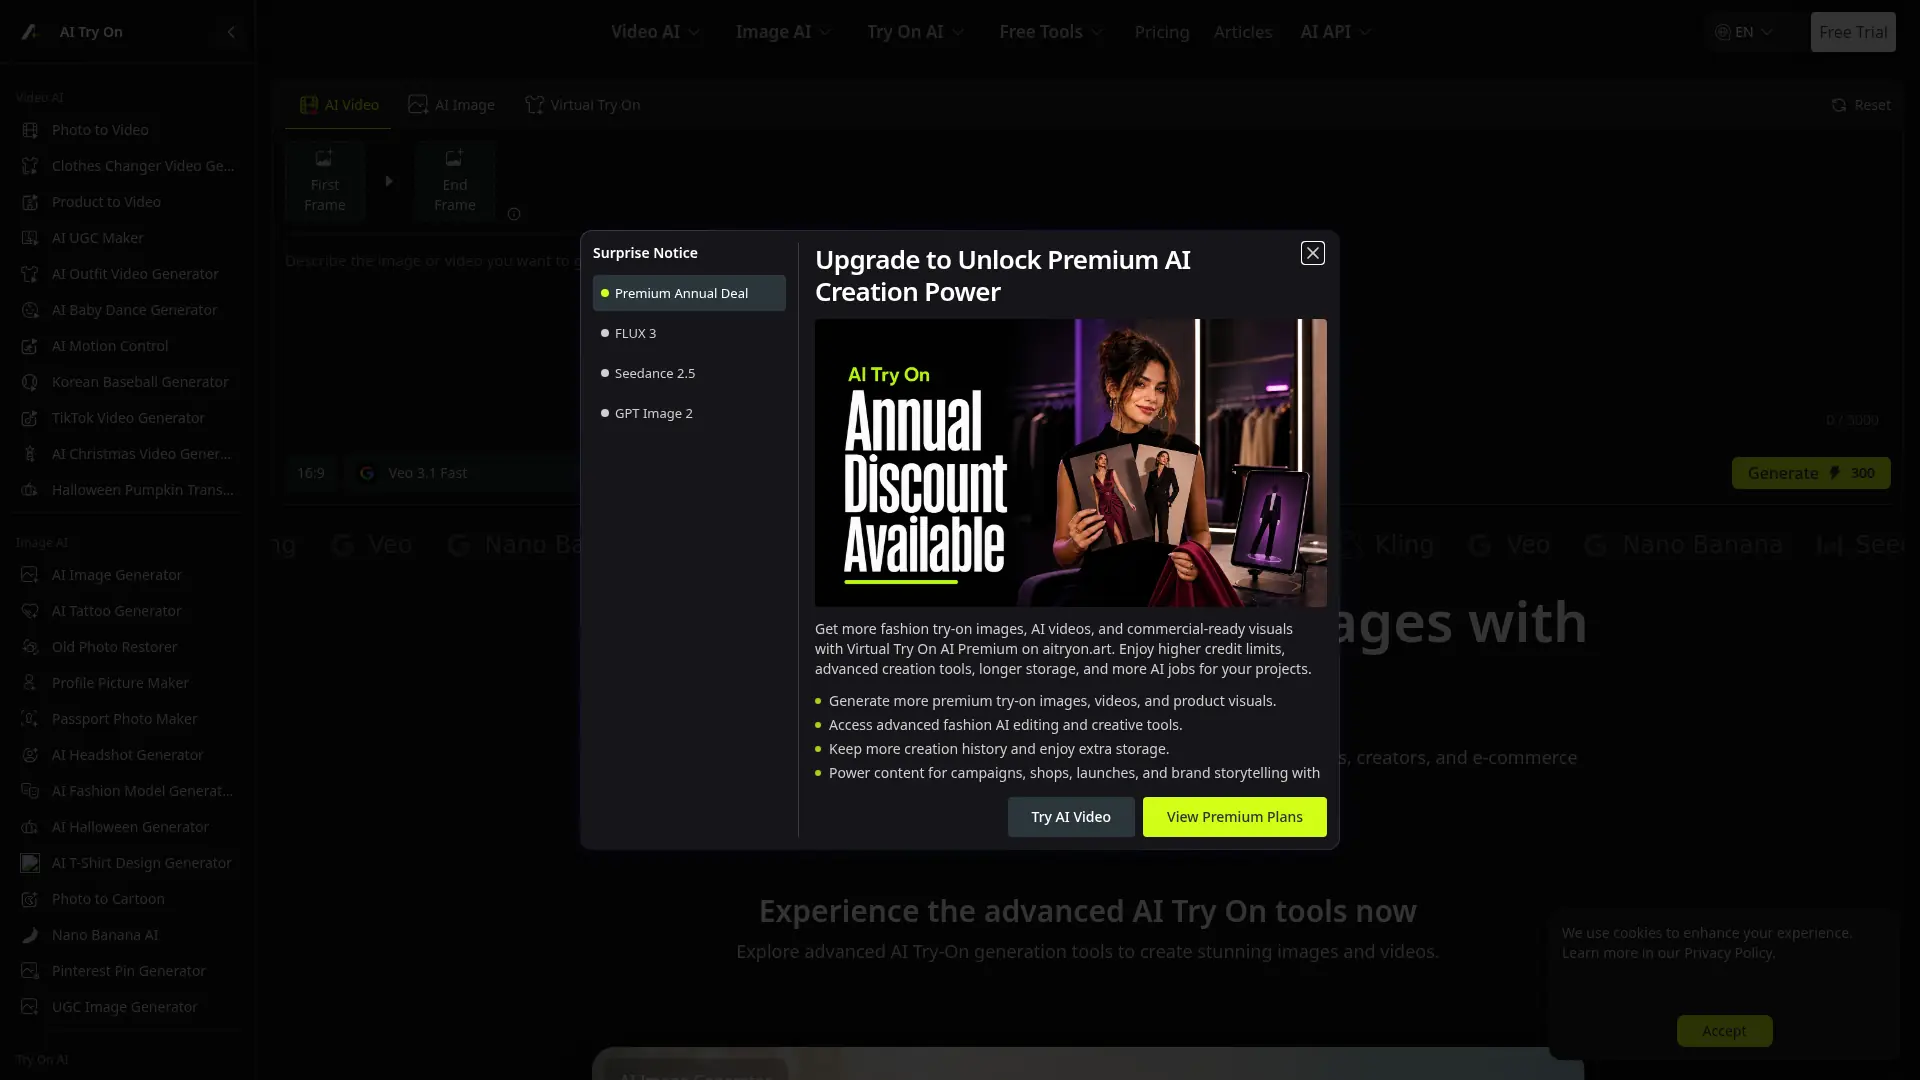Click the TikTok Video Generator icon
Screen dimensions: 1920x1080
(30, 418)
